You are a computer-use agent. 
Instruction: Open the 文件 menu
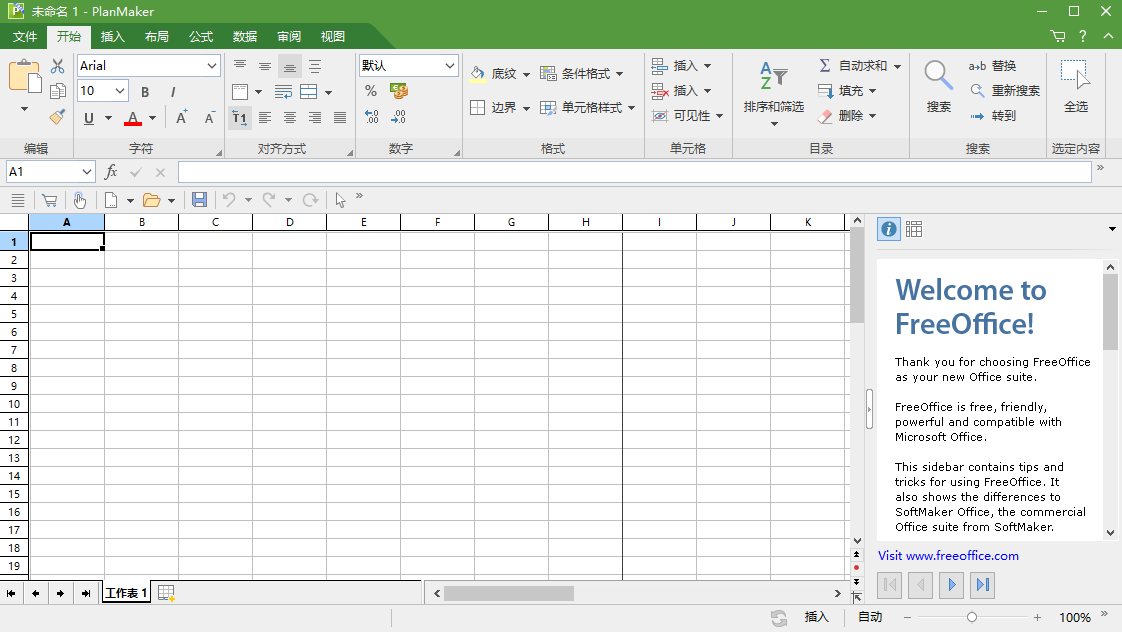click(24, 36)
